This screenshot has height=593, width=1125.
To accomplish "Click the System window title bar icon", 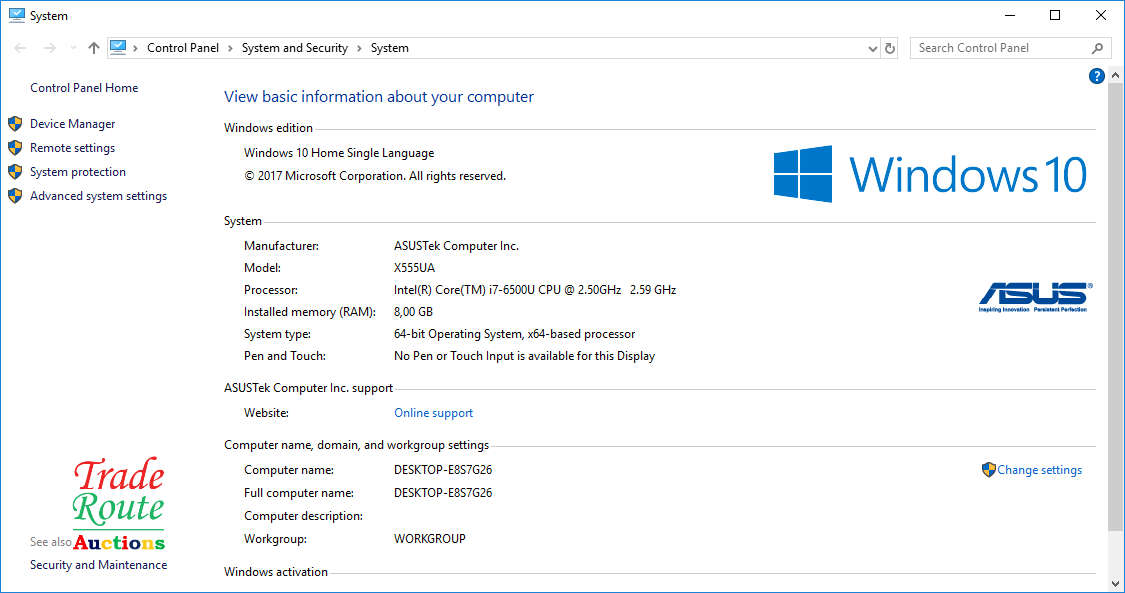I will point(16,15).
